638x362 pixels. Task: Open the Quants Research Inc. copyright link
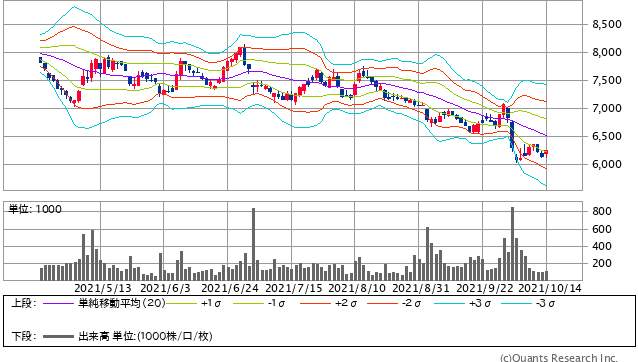559,358
